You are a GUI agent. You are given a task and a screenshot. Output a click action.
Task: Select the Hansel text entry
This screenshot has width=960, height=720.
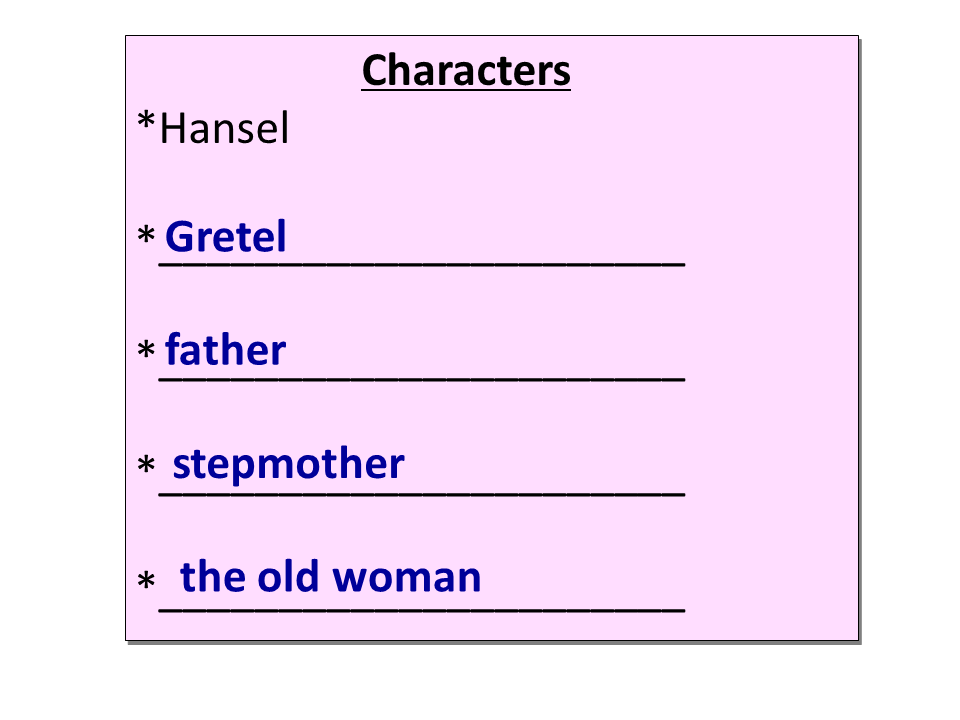pyautogui.click(x=224, y=128)
